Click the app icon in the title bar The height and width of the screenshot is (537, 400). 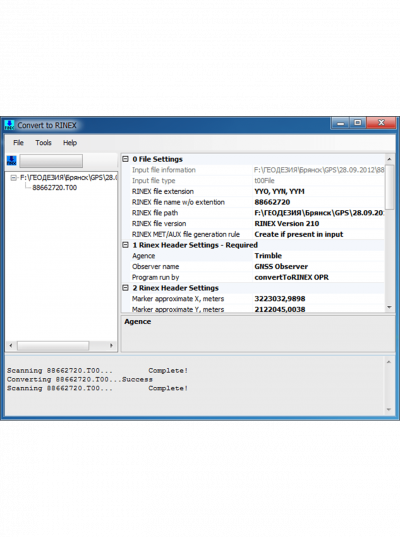[x=9, y=125]
